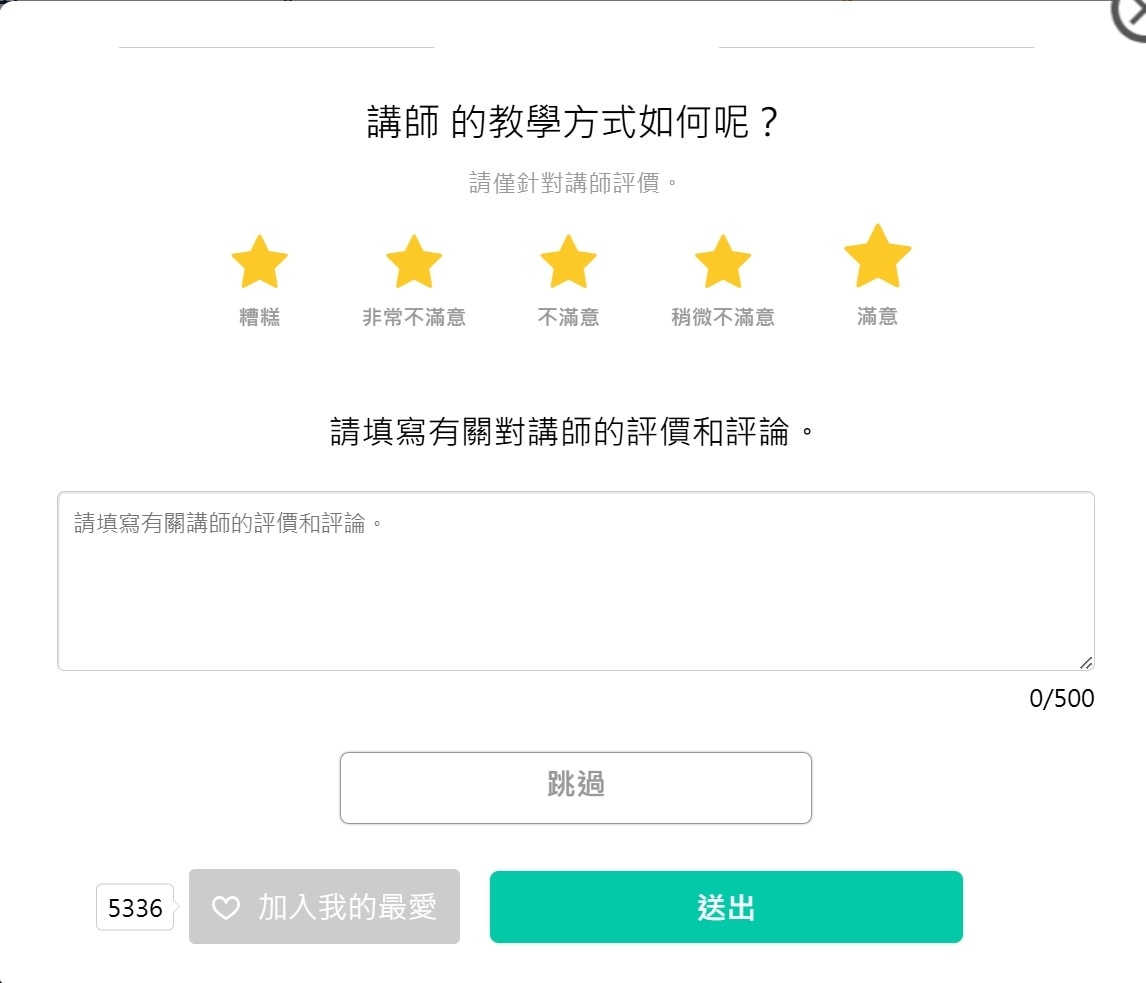
Task: Rate one star labeled 糟糕
Action: (x=259, y=262)
